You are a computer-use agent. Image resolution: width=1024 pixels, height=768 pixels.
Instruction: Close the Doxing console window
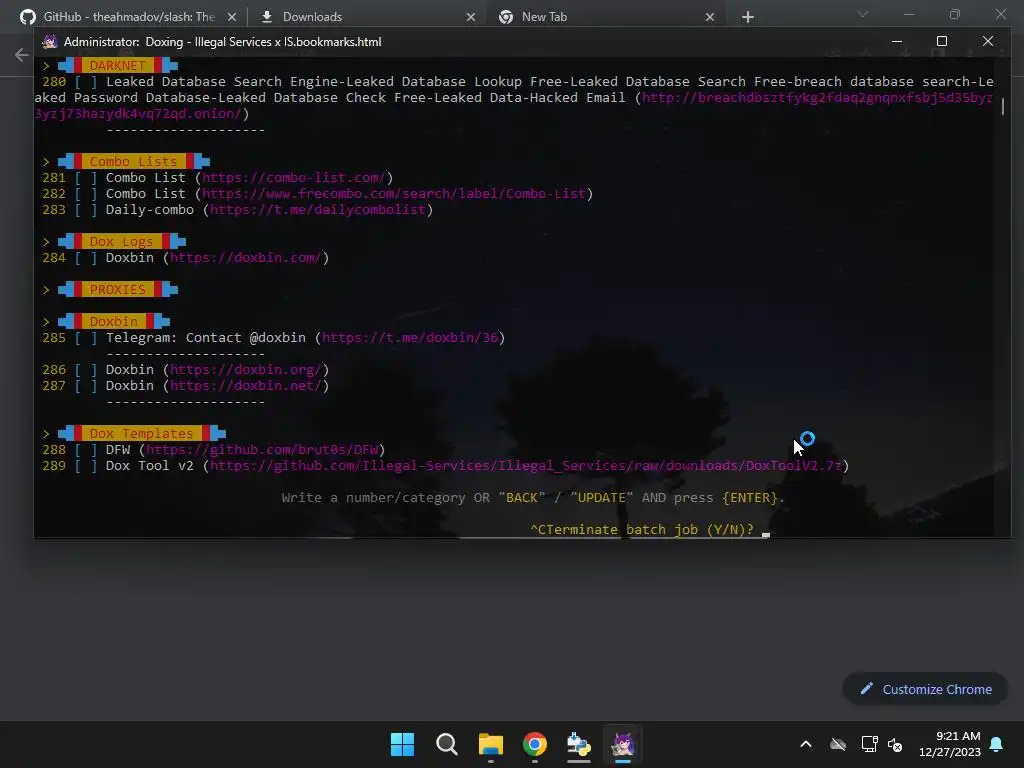click(x=988, y=41)
